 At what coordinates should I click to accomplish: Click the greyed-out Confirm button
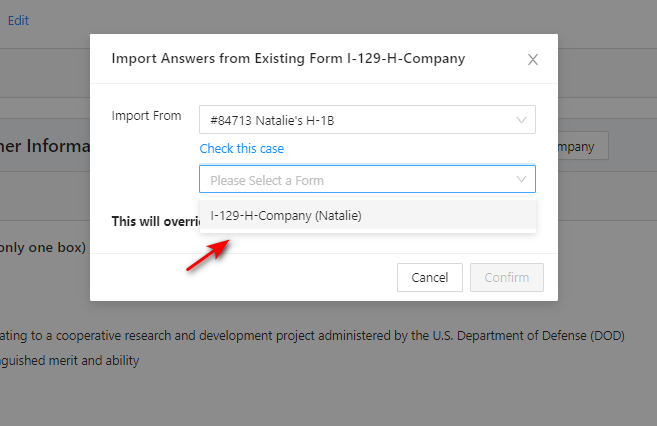pyautogui.click(x=506, y=277)
